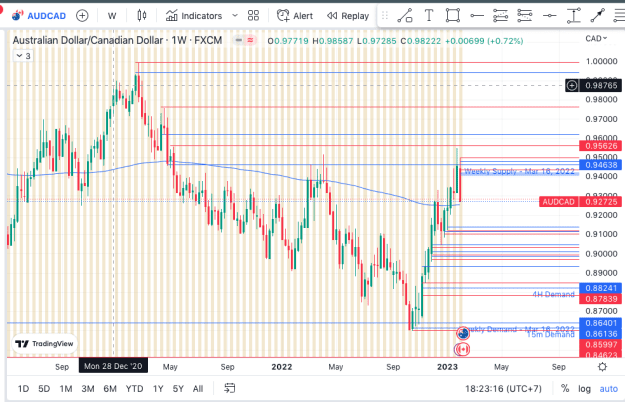Set date range to All
Viewport: 625px width, 402px height.
click(x=198, y=388)
